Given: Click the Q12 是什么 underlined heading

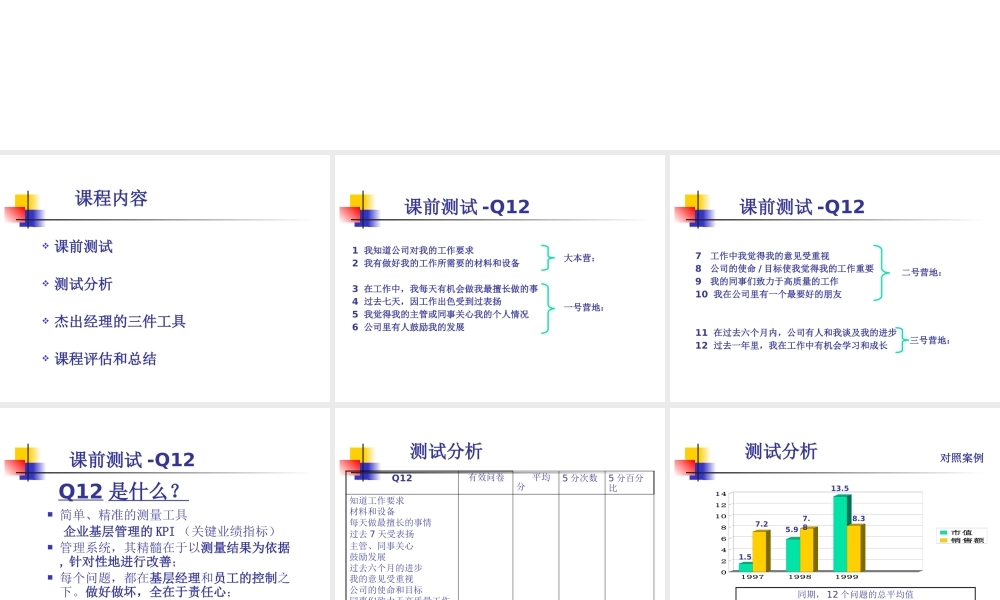Looking at the screenshot, I should pos(123,491).
